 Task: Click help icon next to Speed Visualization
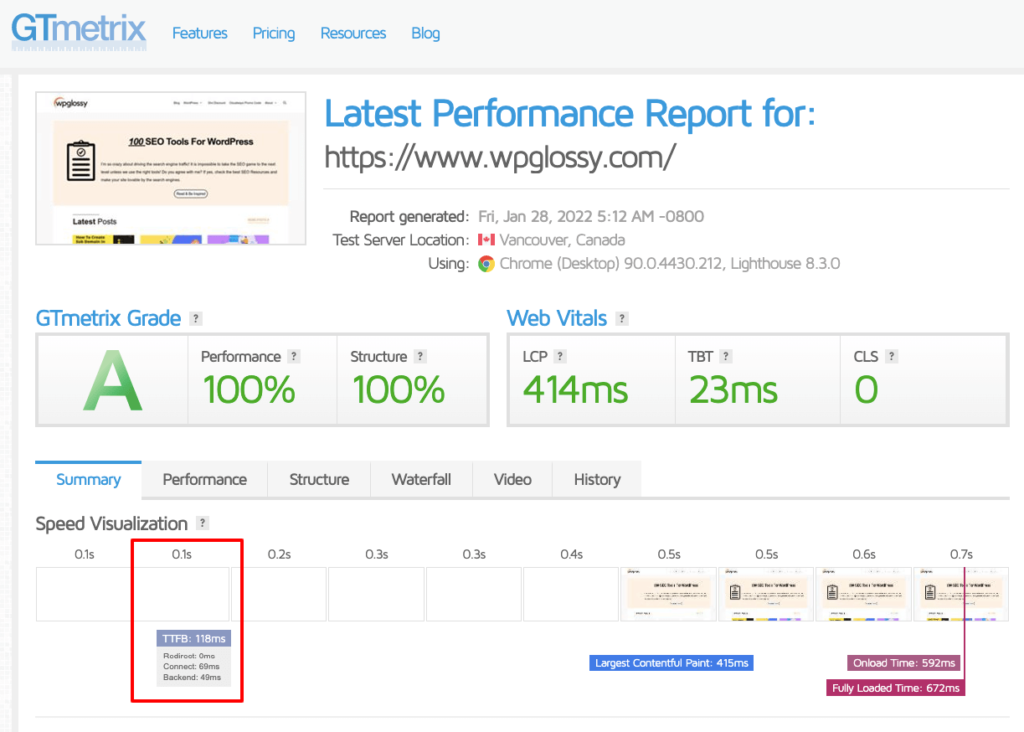pos(202,523)
